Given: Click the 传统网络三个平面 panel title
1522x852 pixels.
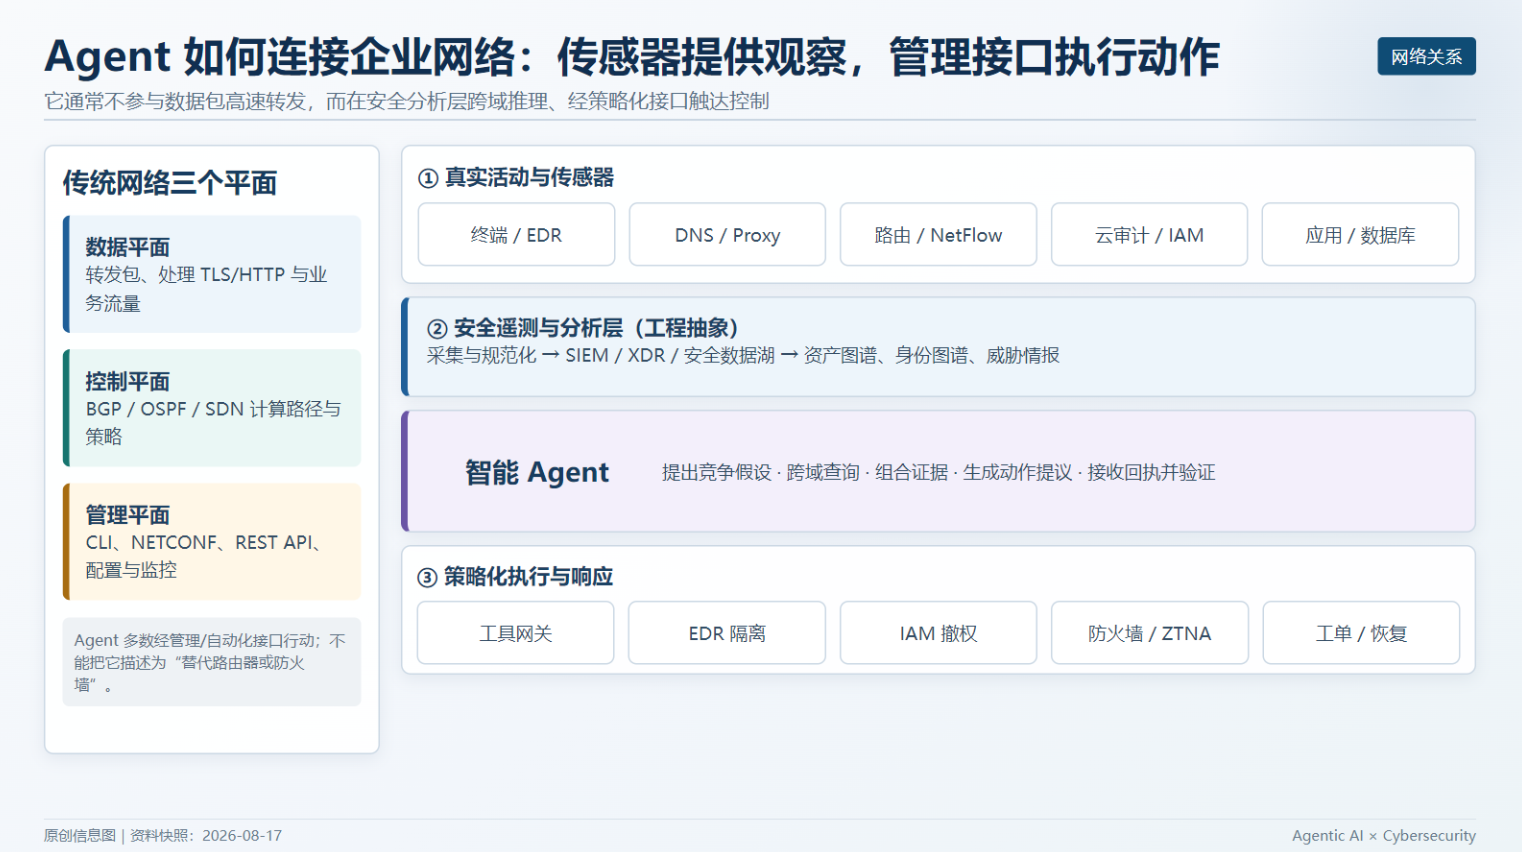Looking at the screenshot, I should click(170, 183).
